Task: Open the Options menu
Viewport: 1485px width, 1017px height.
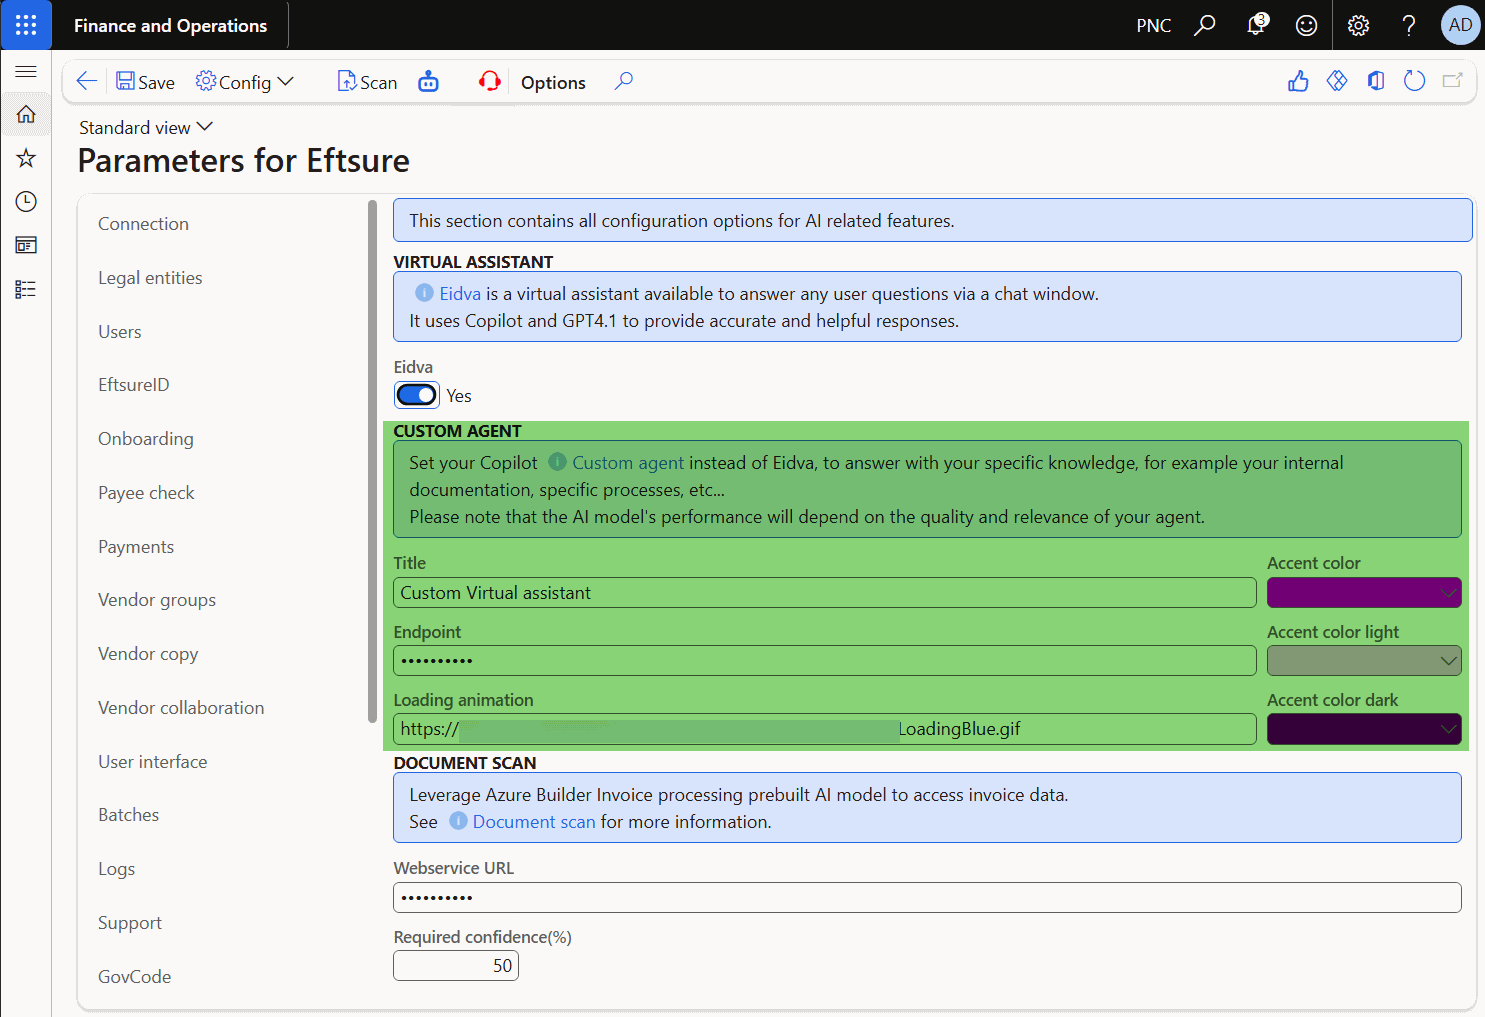Action: point(553,82)
